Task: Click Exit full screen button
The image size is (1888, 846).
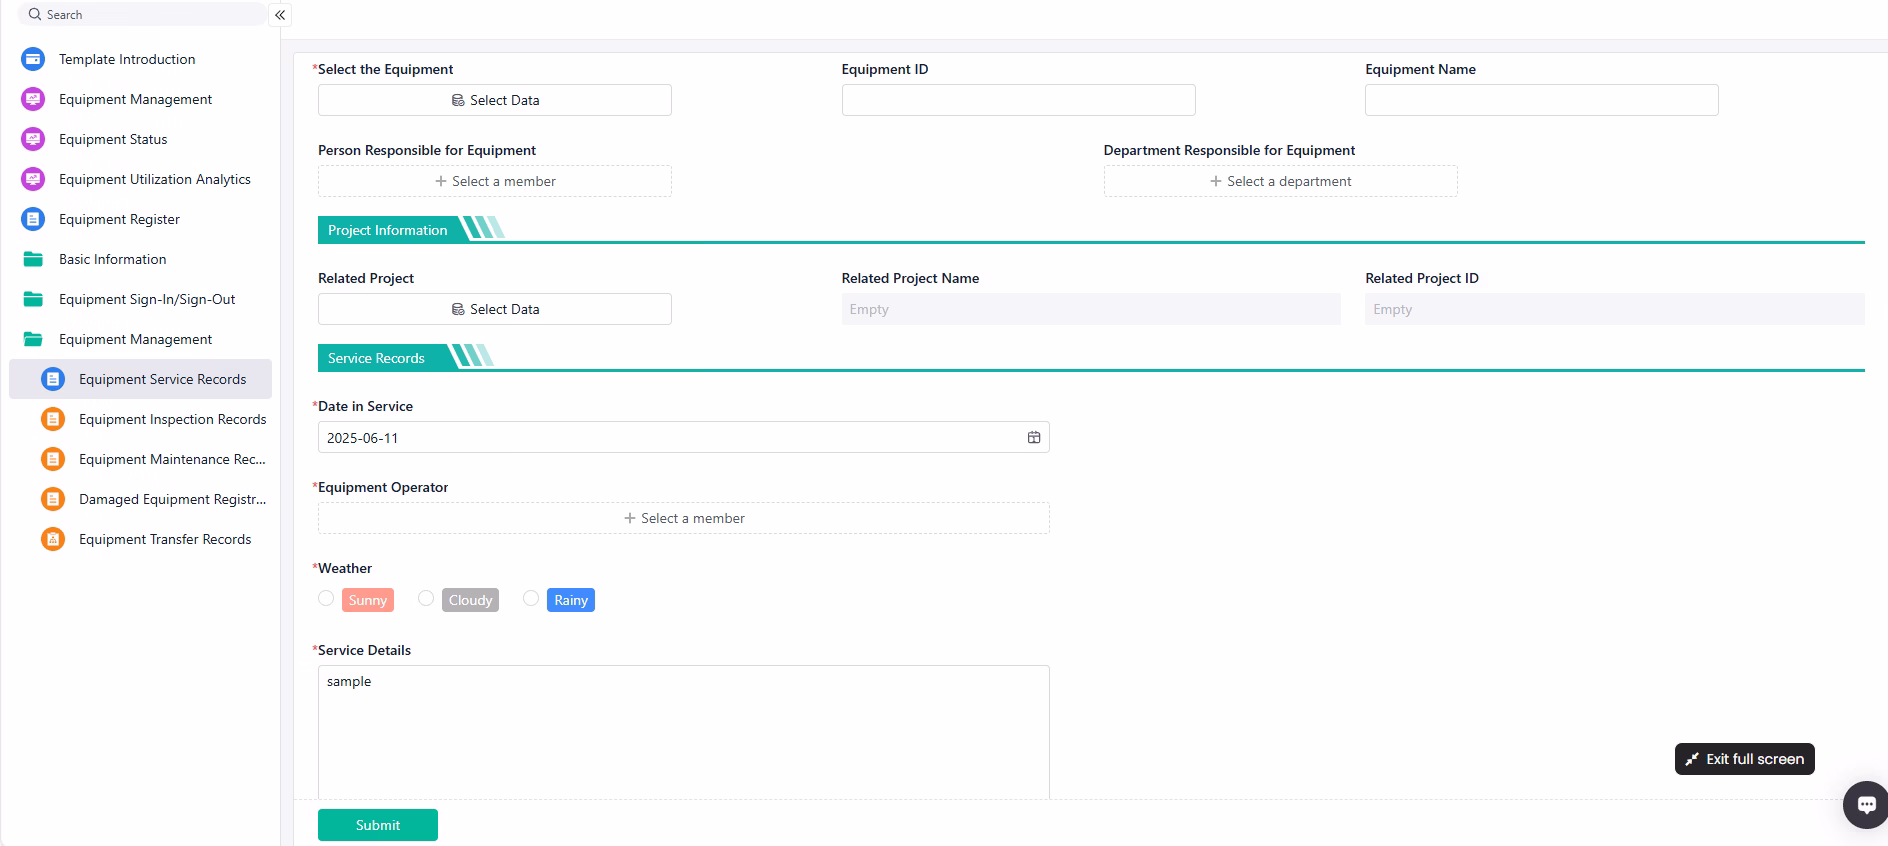Action: pos(1744,759)
